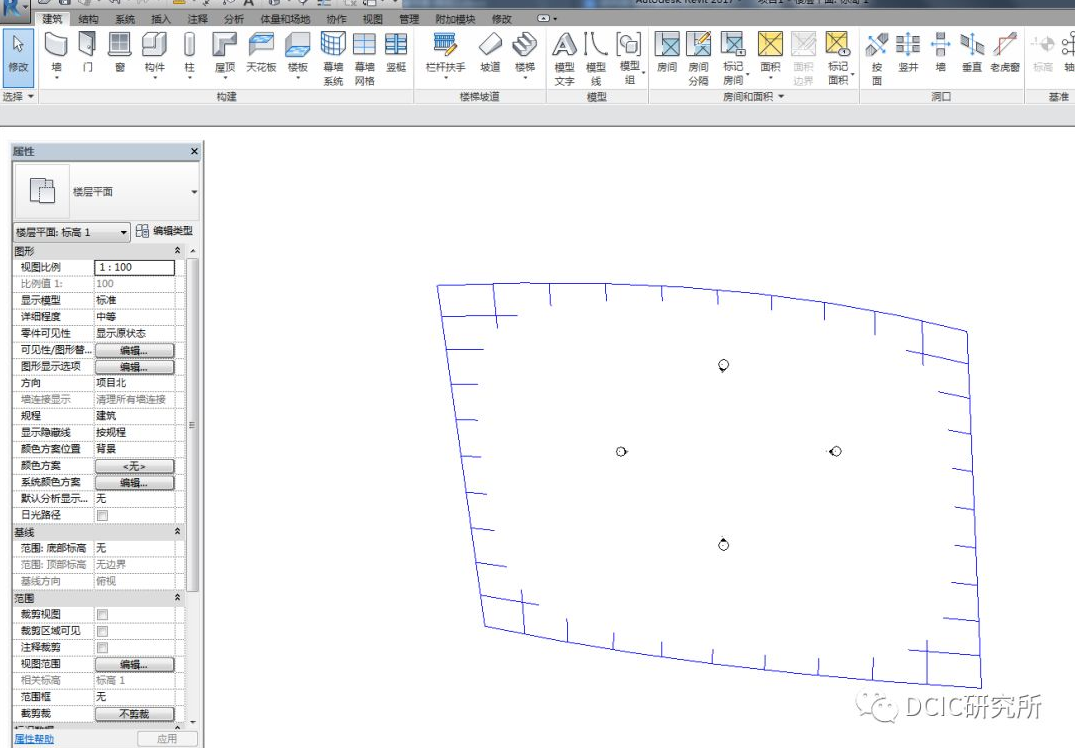The image size is (1075, 748).
Task: Select the 坡道 (Ramp) tool
Action: tap(490, 52)
